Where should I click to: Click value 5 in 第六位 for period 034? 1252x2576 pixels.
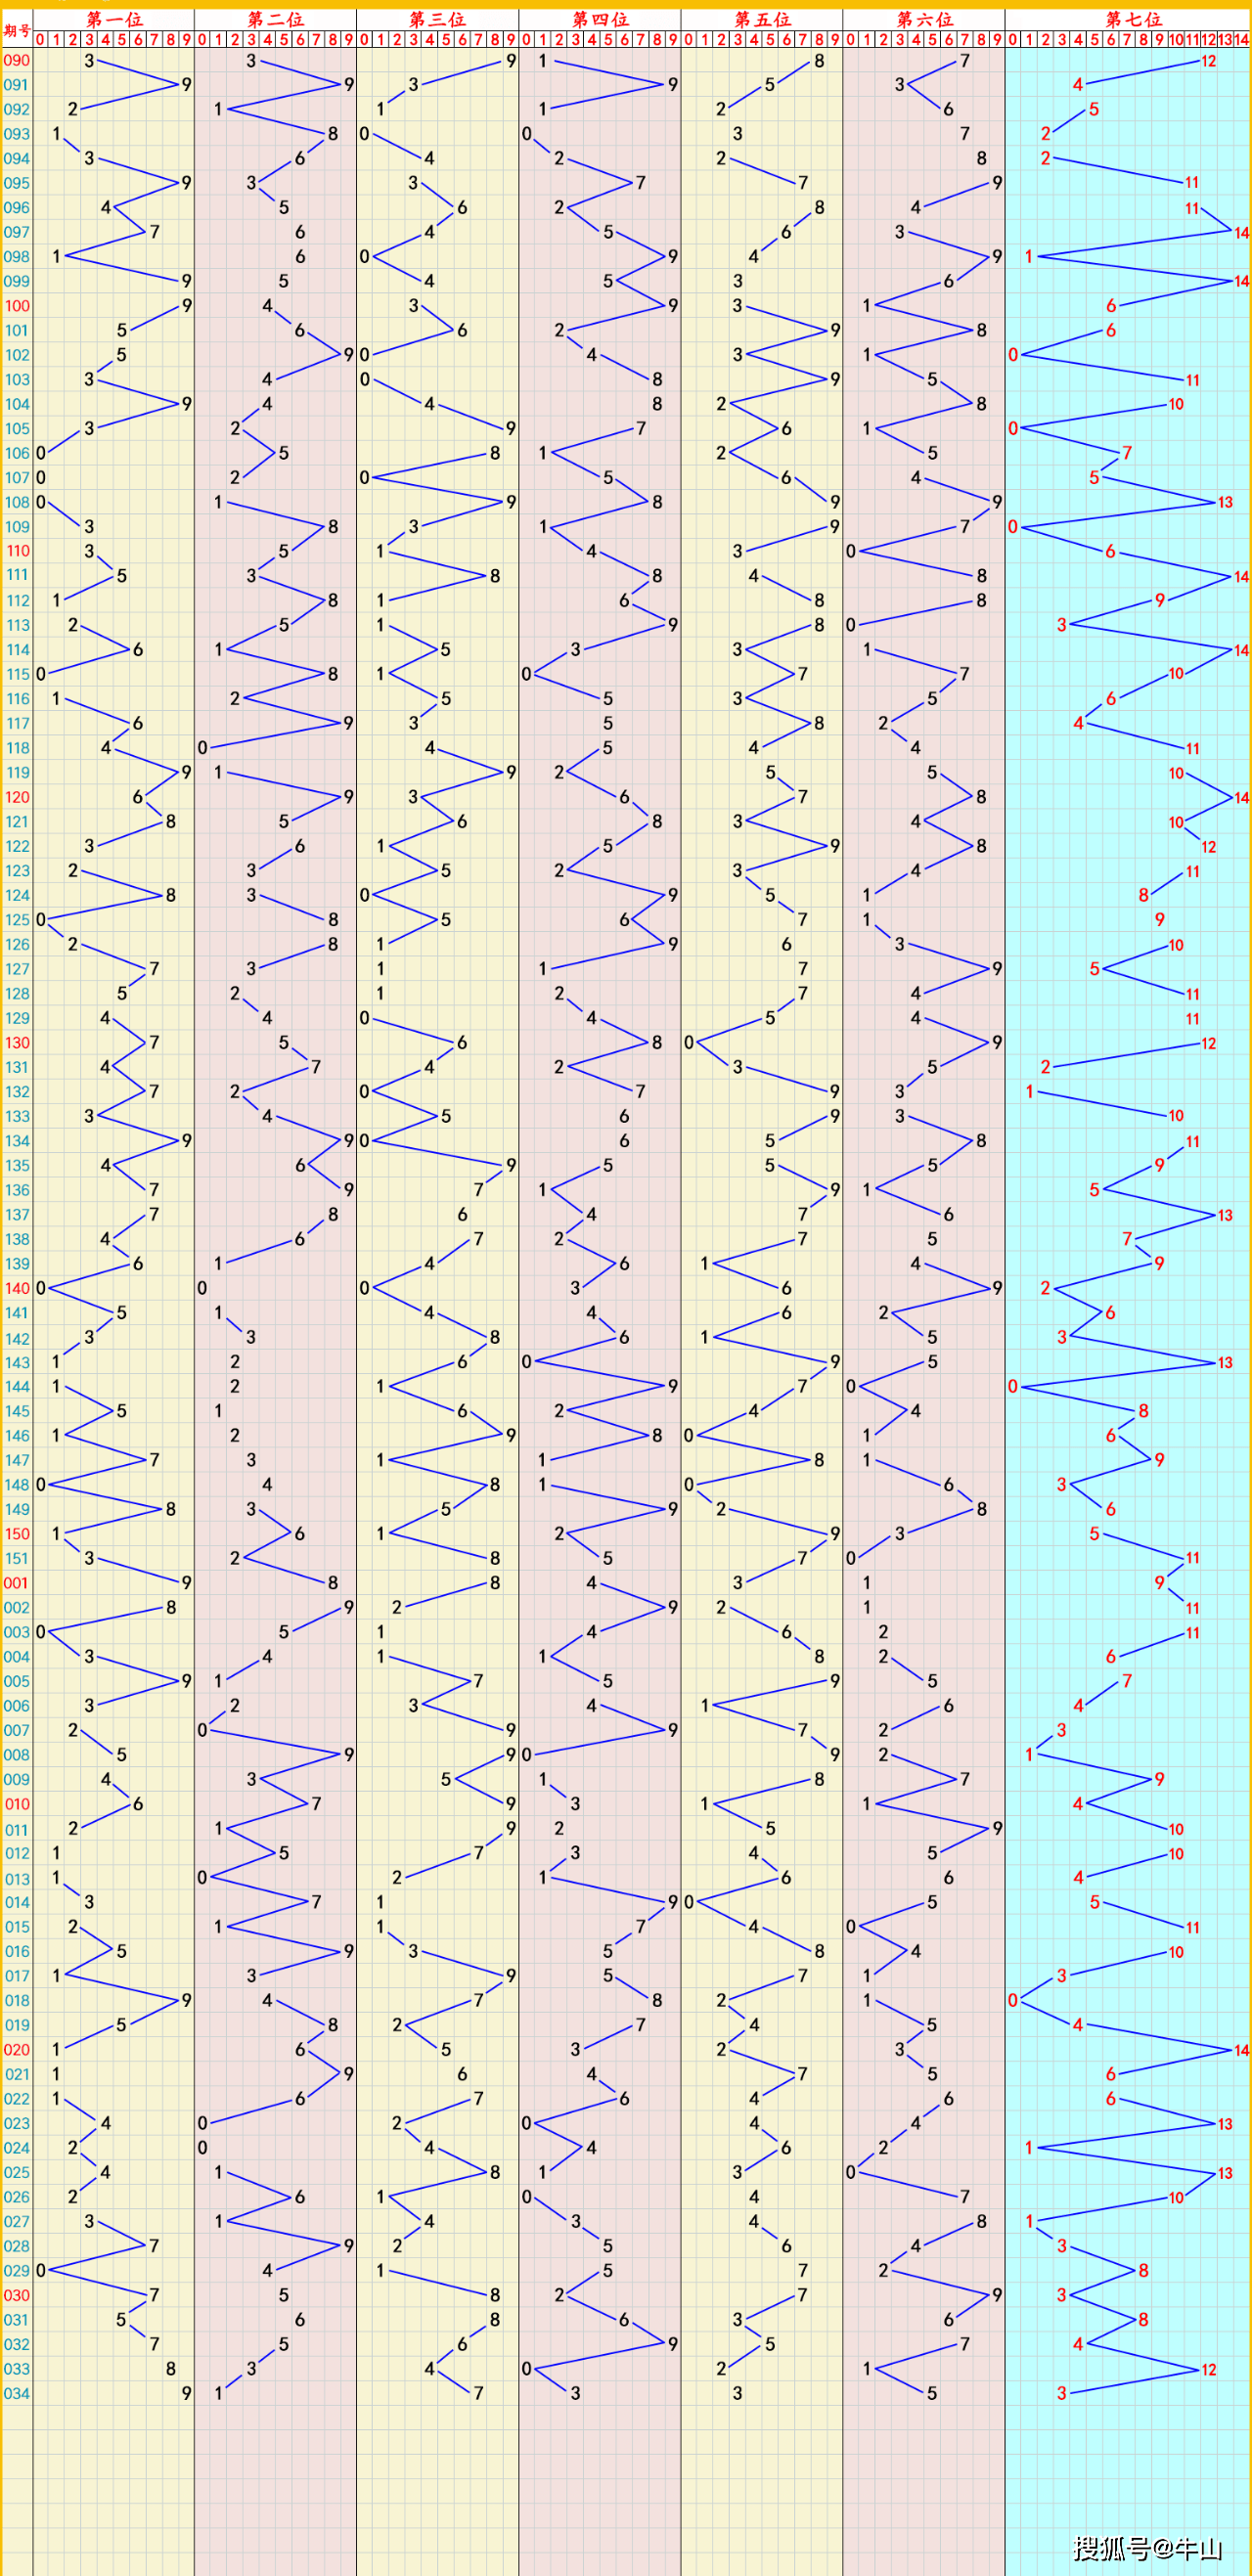[x=932, y=2393]
